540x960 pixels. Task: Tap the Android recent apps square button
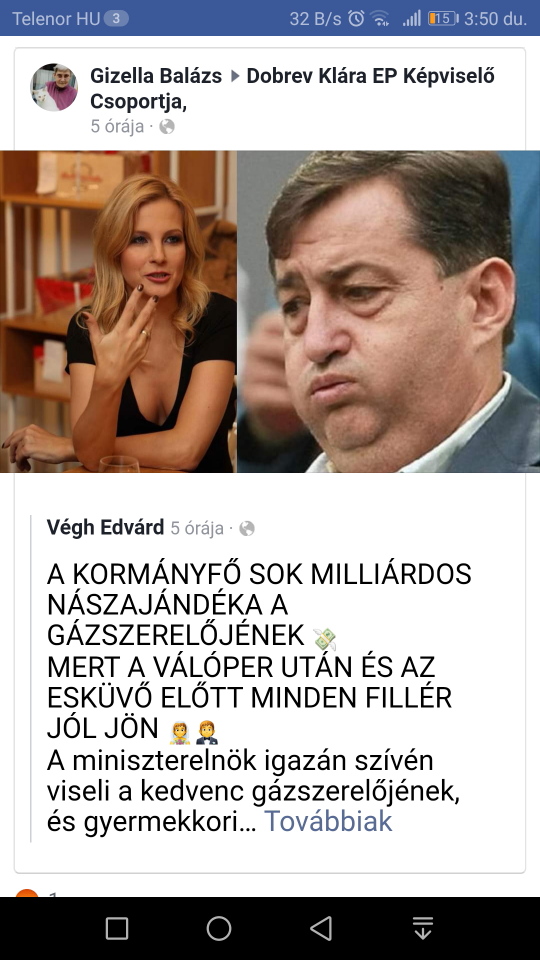coord(117,928)
